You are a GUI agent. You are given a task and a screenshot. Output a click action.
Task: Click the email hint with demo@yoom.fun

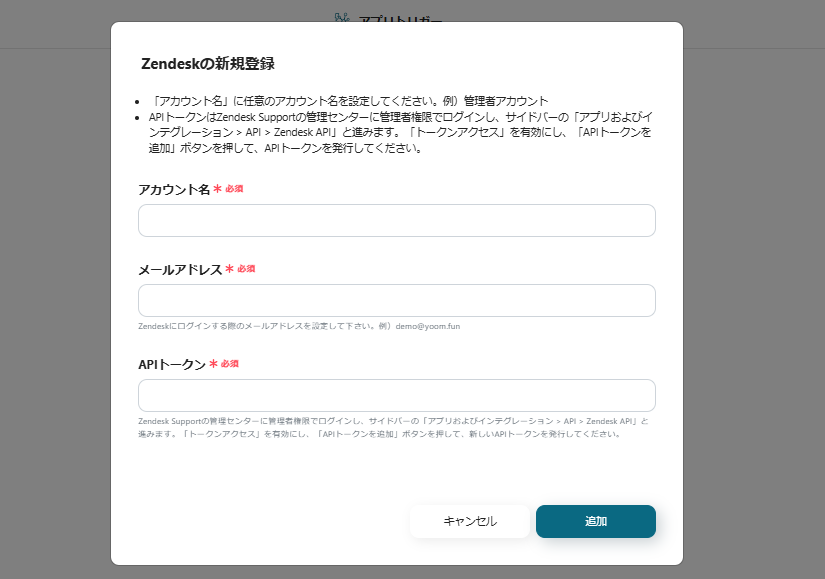(299, 326)
